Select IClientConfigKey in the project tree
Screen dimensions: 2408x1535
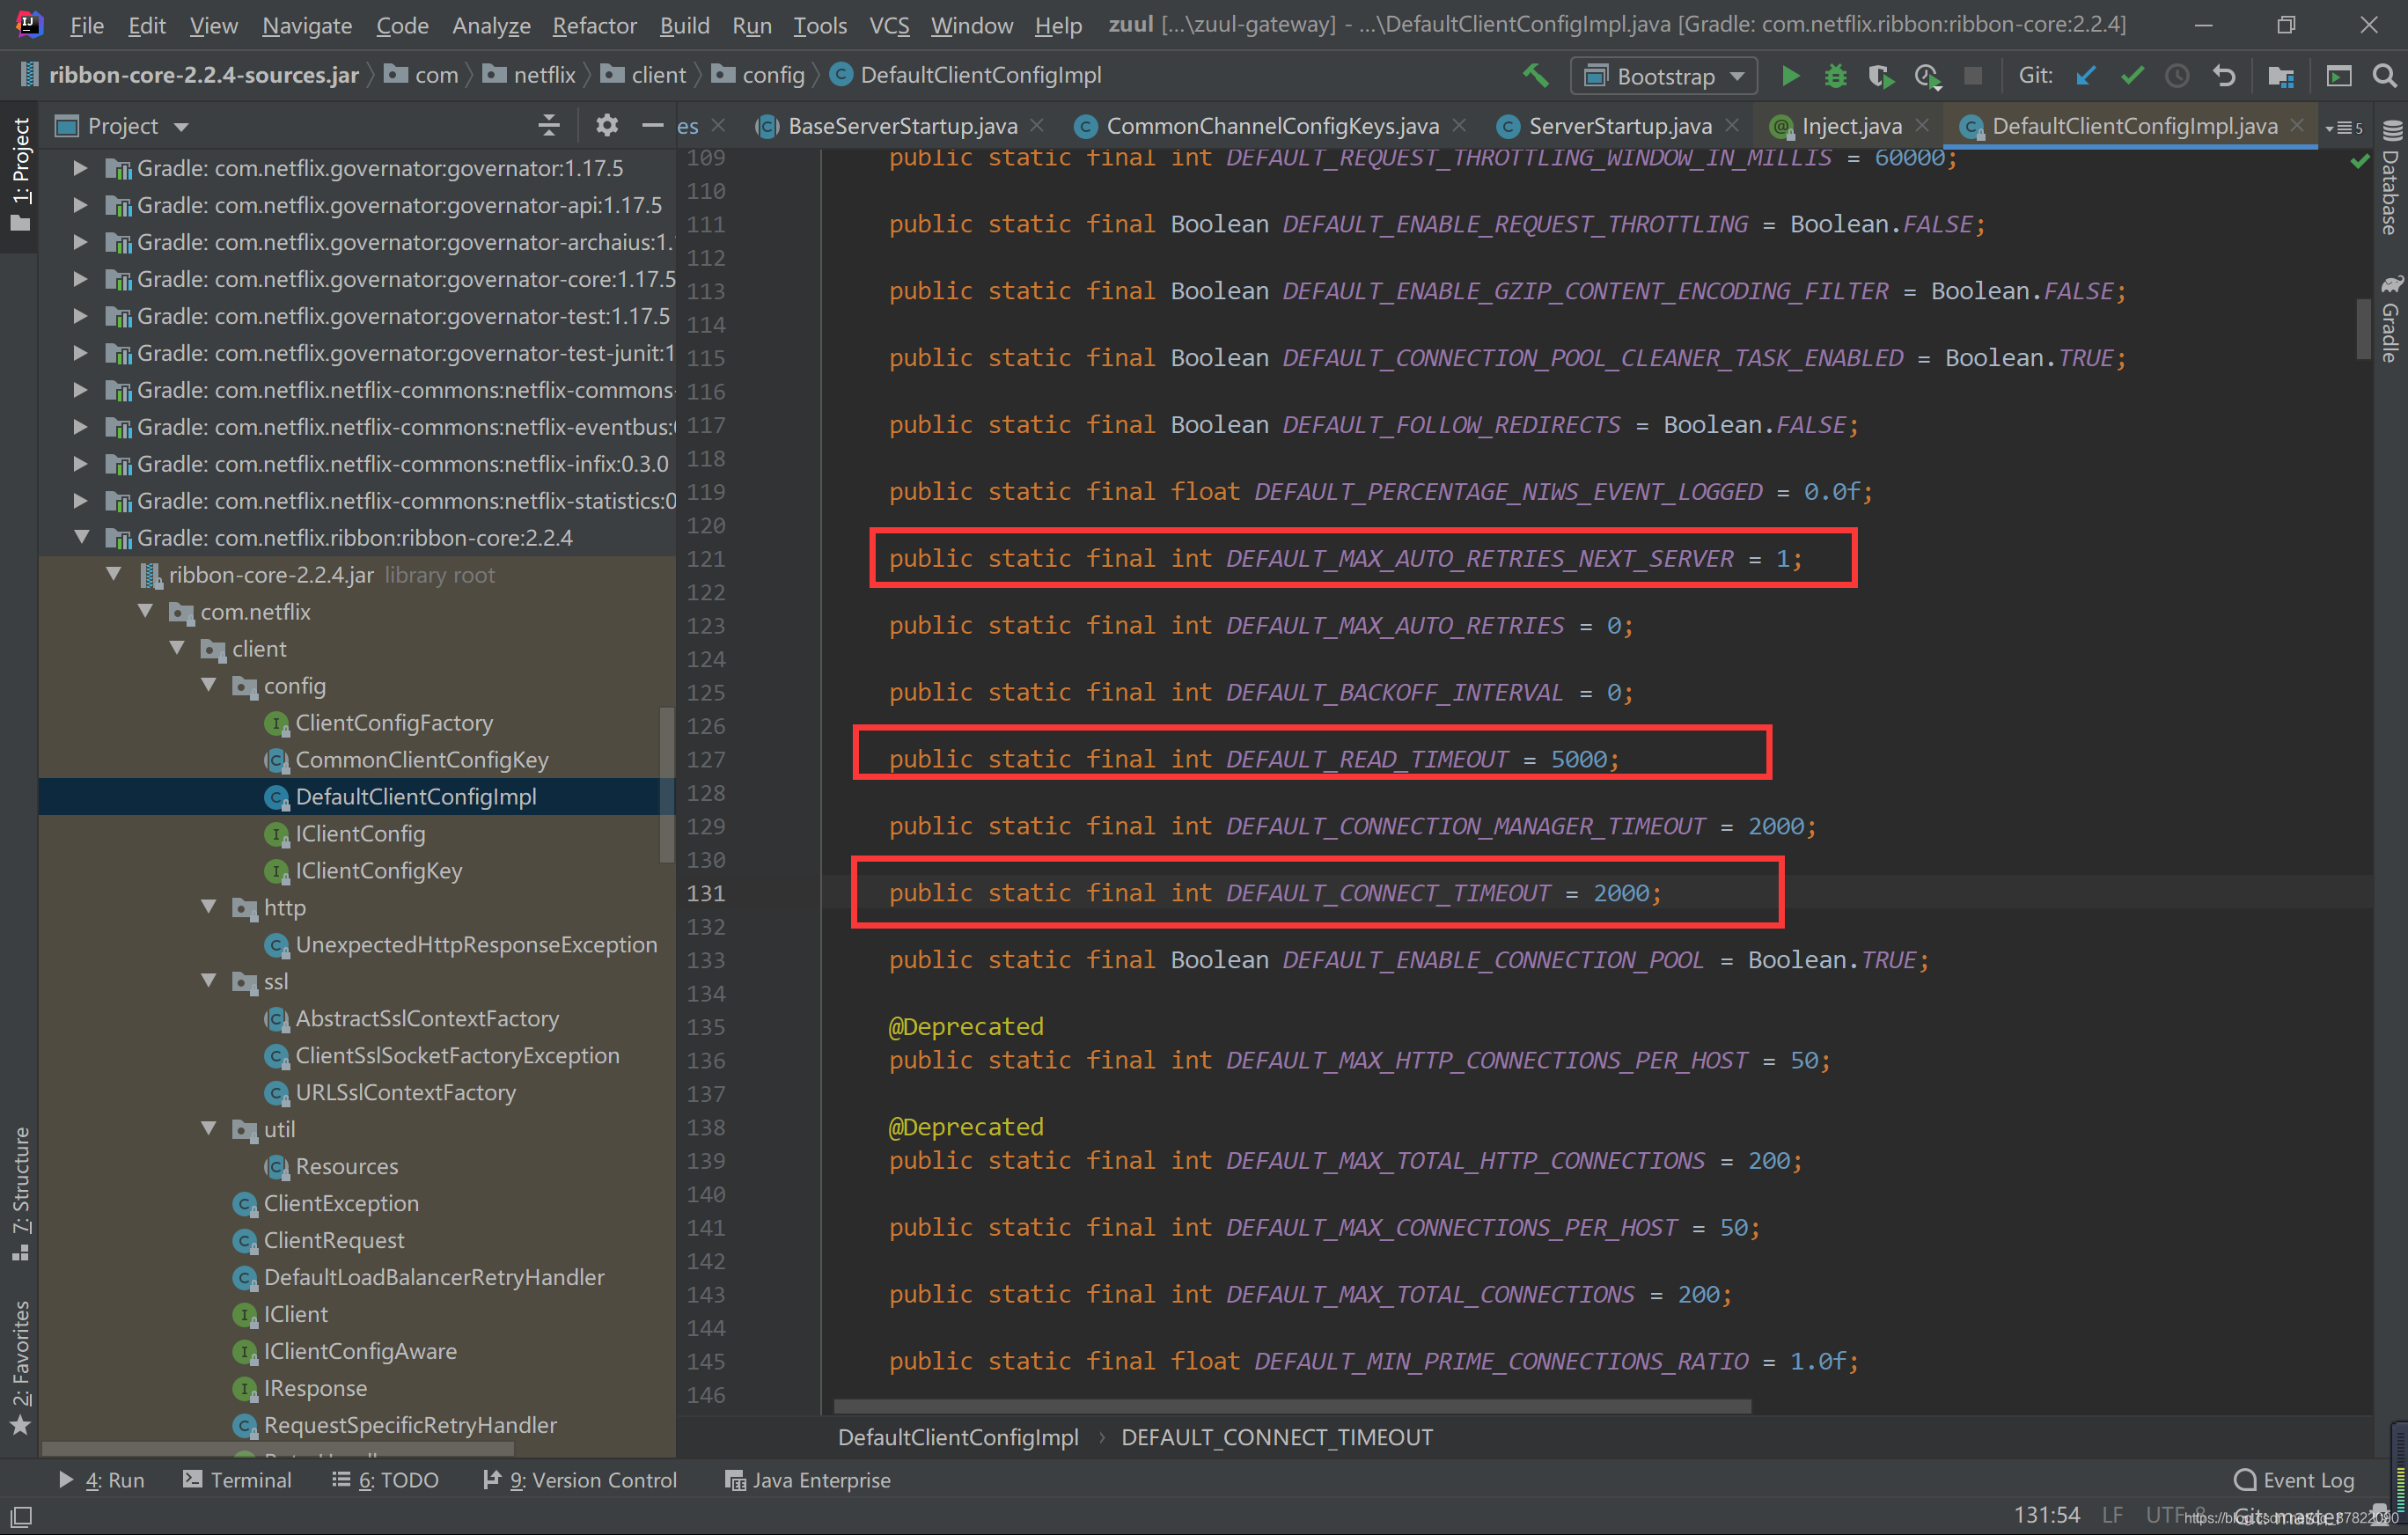click(378, 871)
